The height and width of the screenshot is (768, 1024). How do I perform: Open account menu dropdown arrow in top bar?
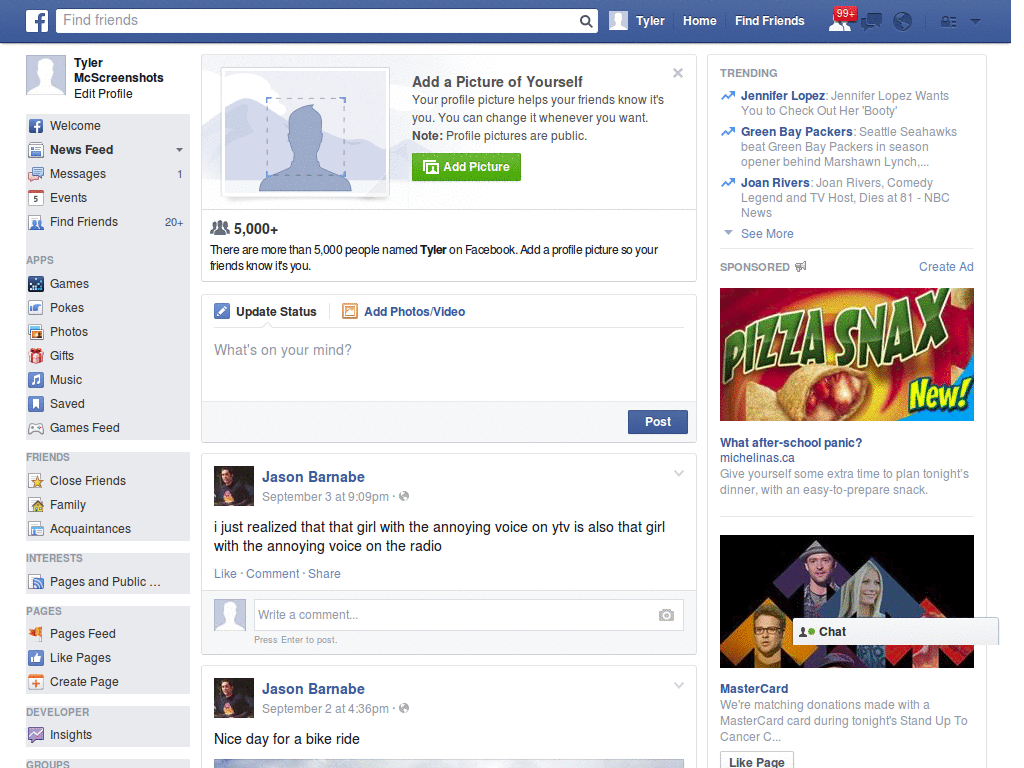point(976,22)
